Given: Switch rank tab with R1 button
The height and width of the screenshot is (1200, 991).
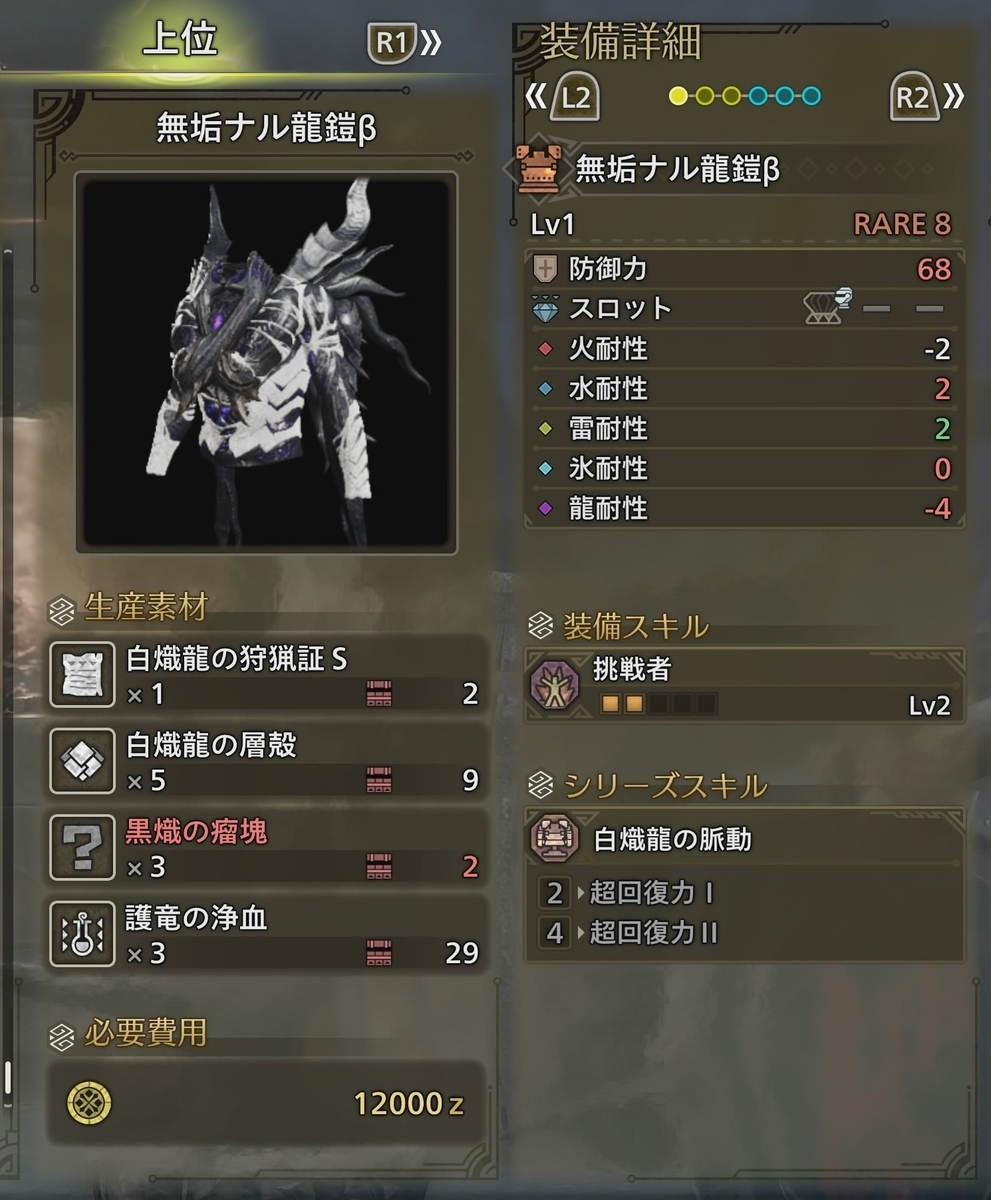Looking at the screenshot, I should 405,43.
